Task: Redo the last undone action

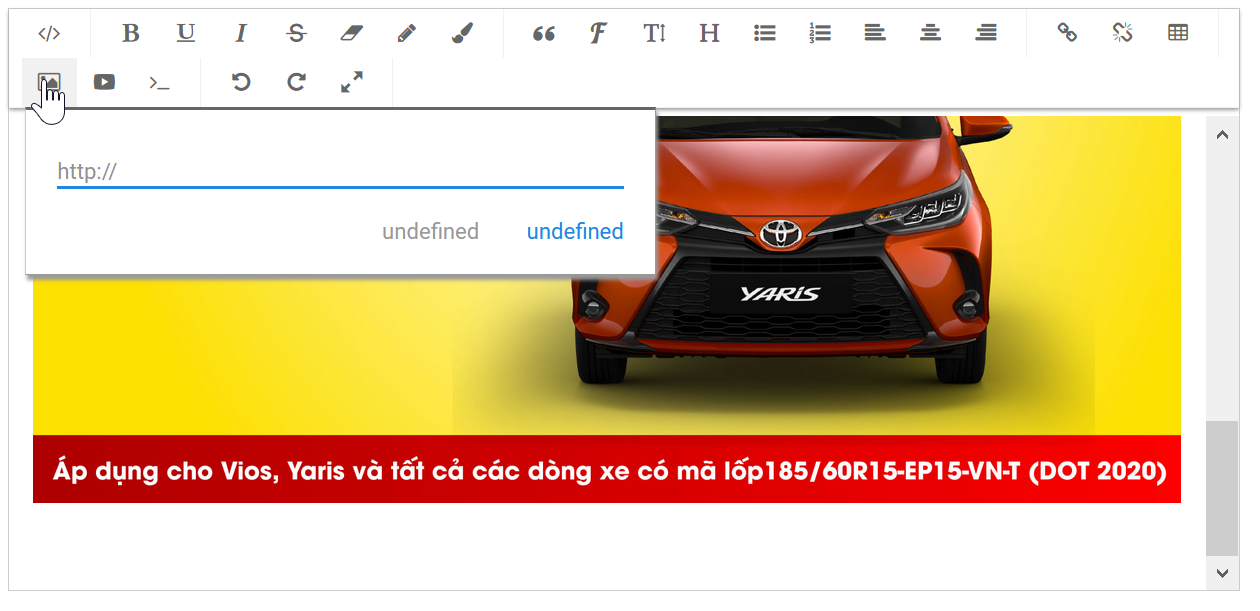Action: point(296,82)
